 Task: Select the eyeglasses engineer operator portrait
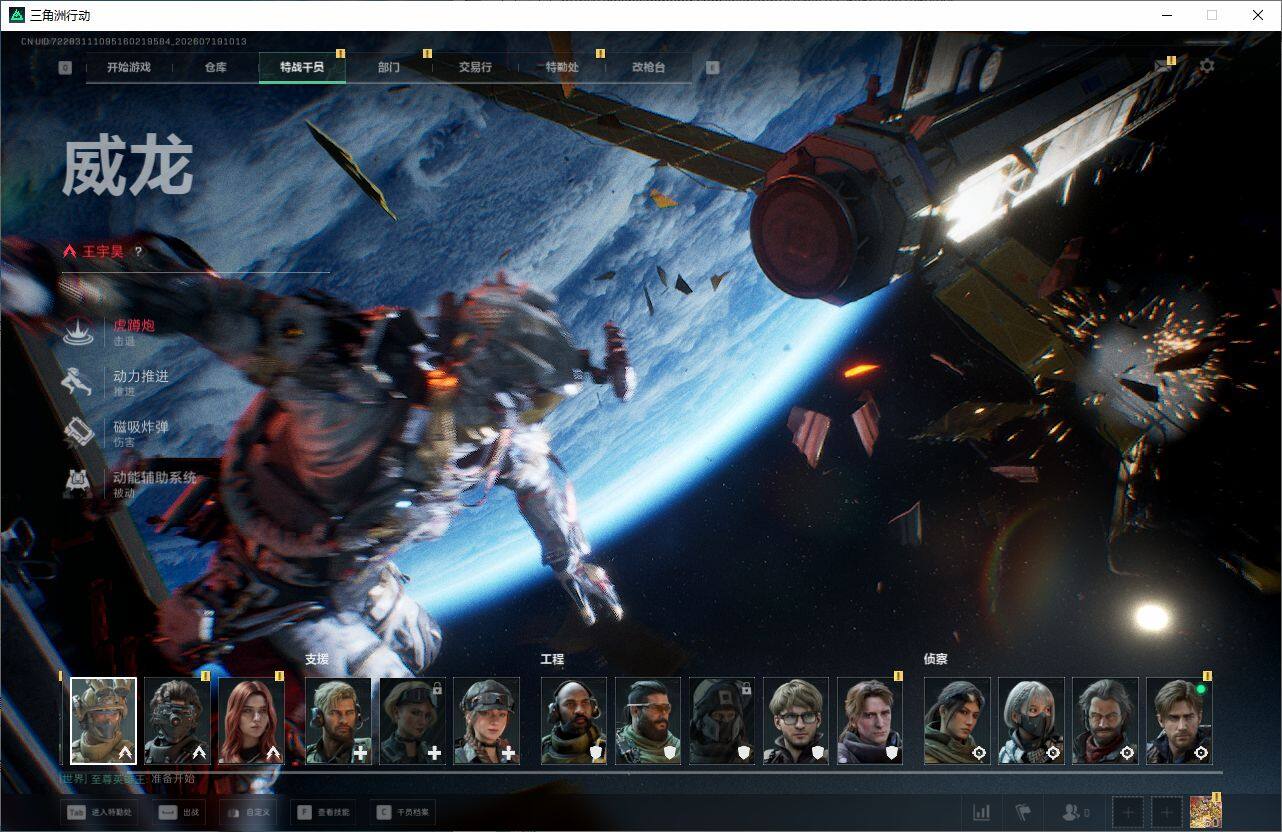pos(796,721)
